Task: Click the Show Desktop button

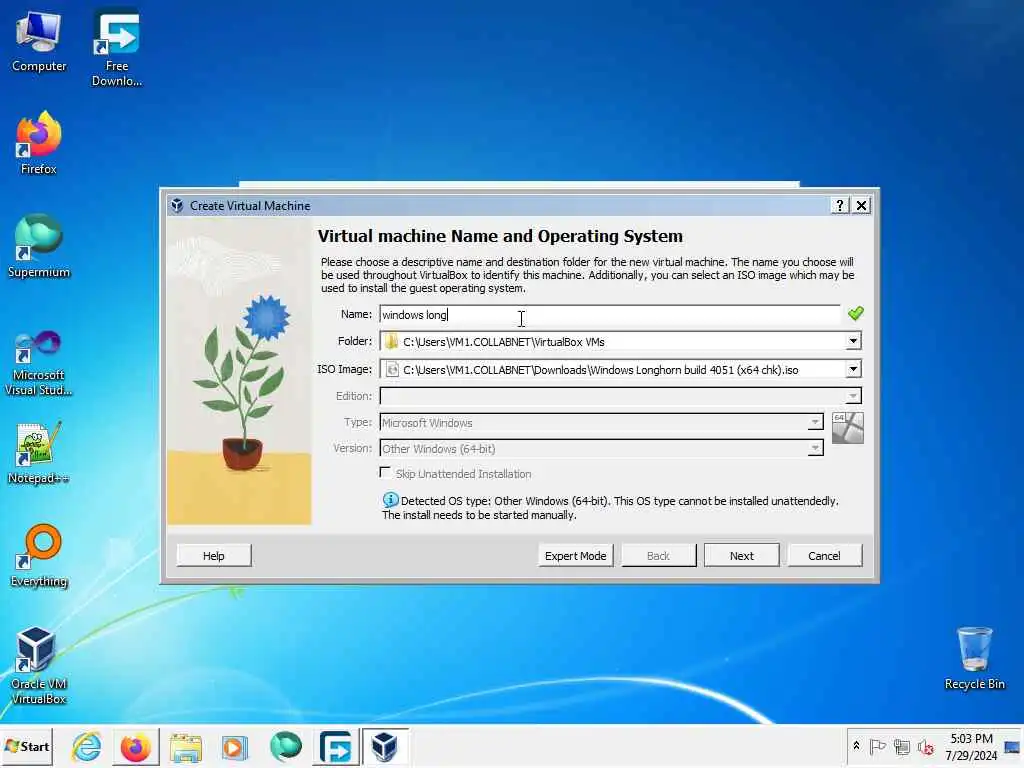Action: pos(1013,746)
